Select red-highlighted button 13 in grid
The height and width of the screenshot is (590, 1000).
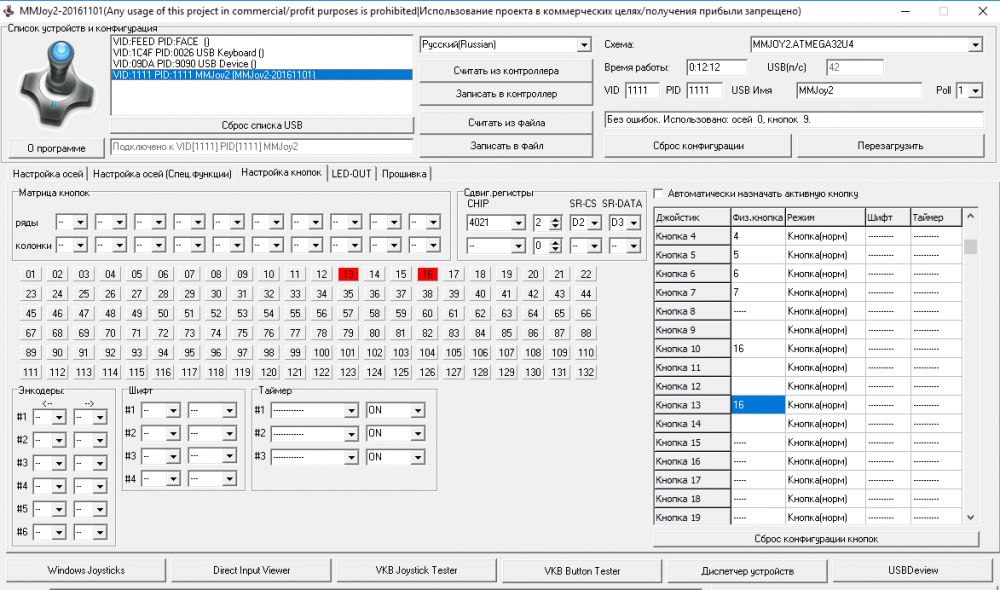(347, 274)
